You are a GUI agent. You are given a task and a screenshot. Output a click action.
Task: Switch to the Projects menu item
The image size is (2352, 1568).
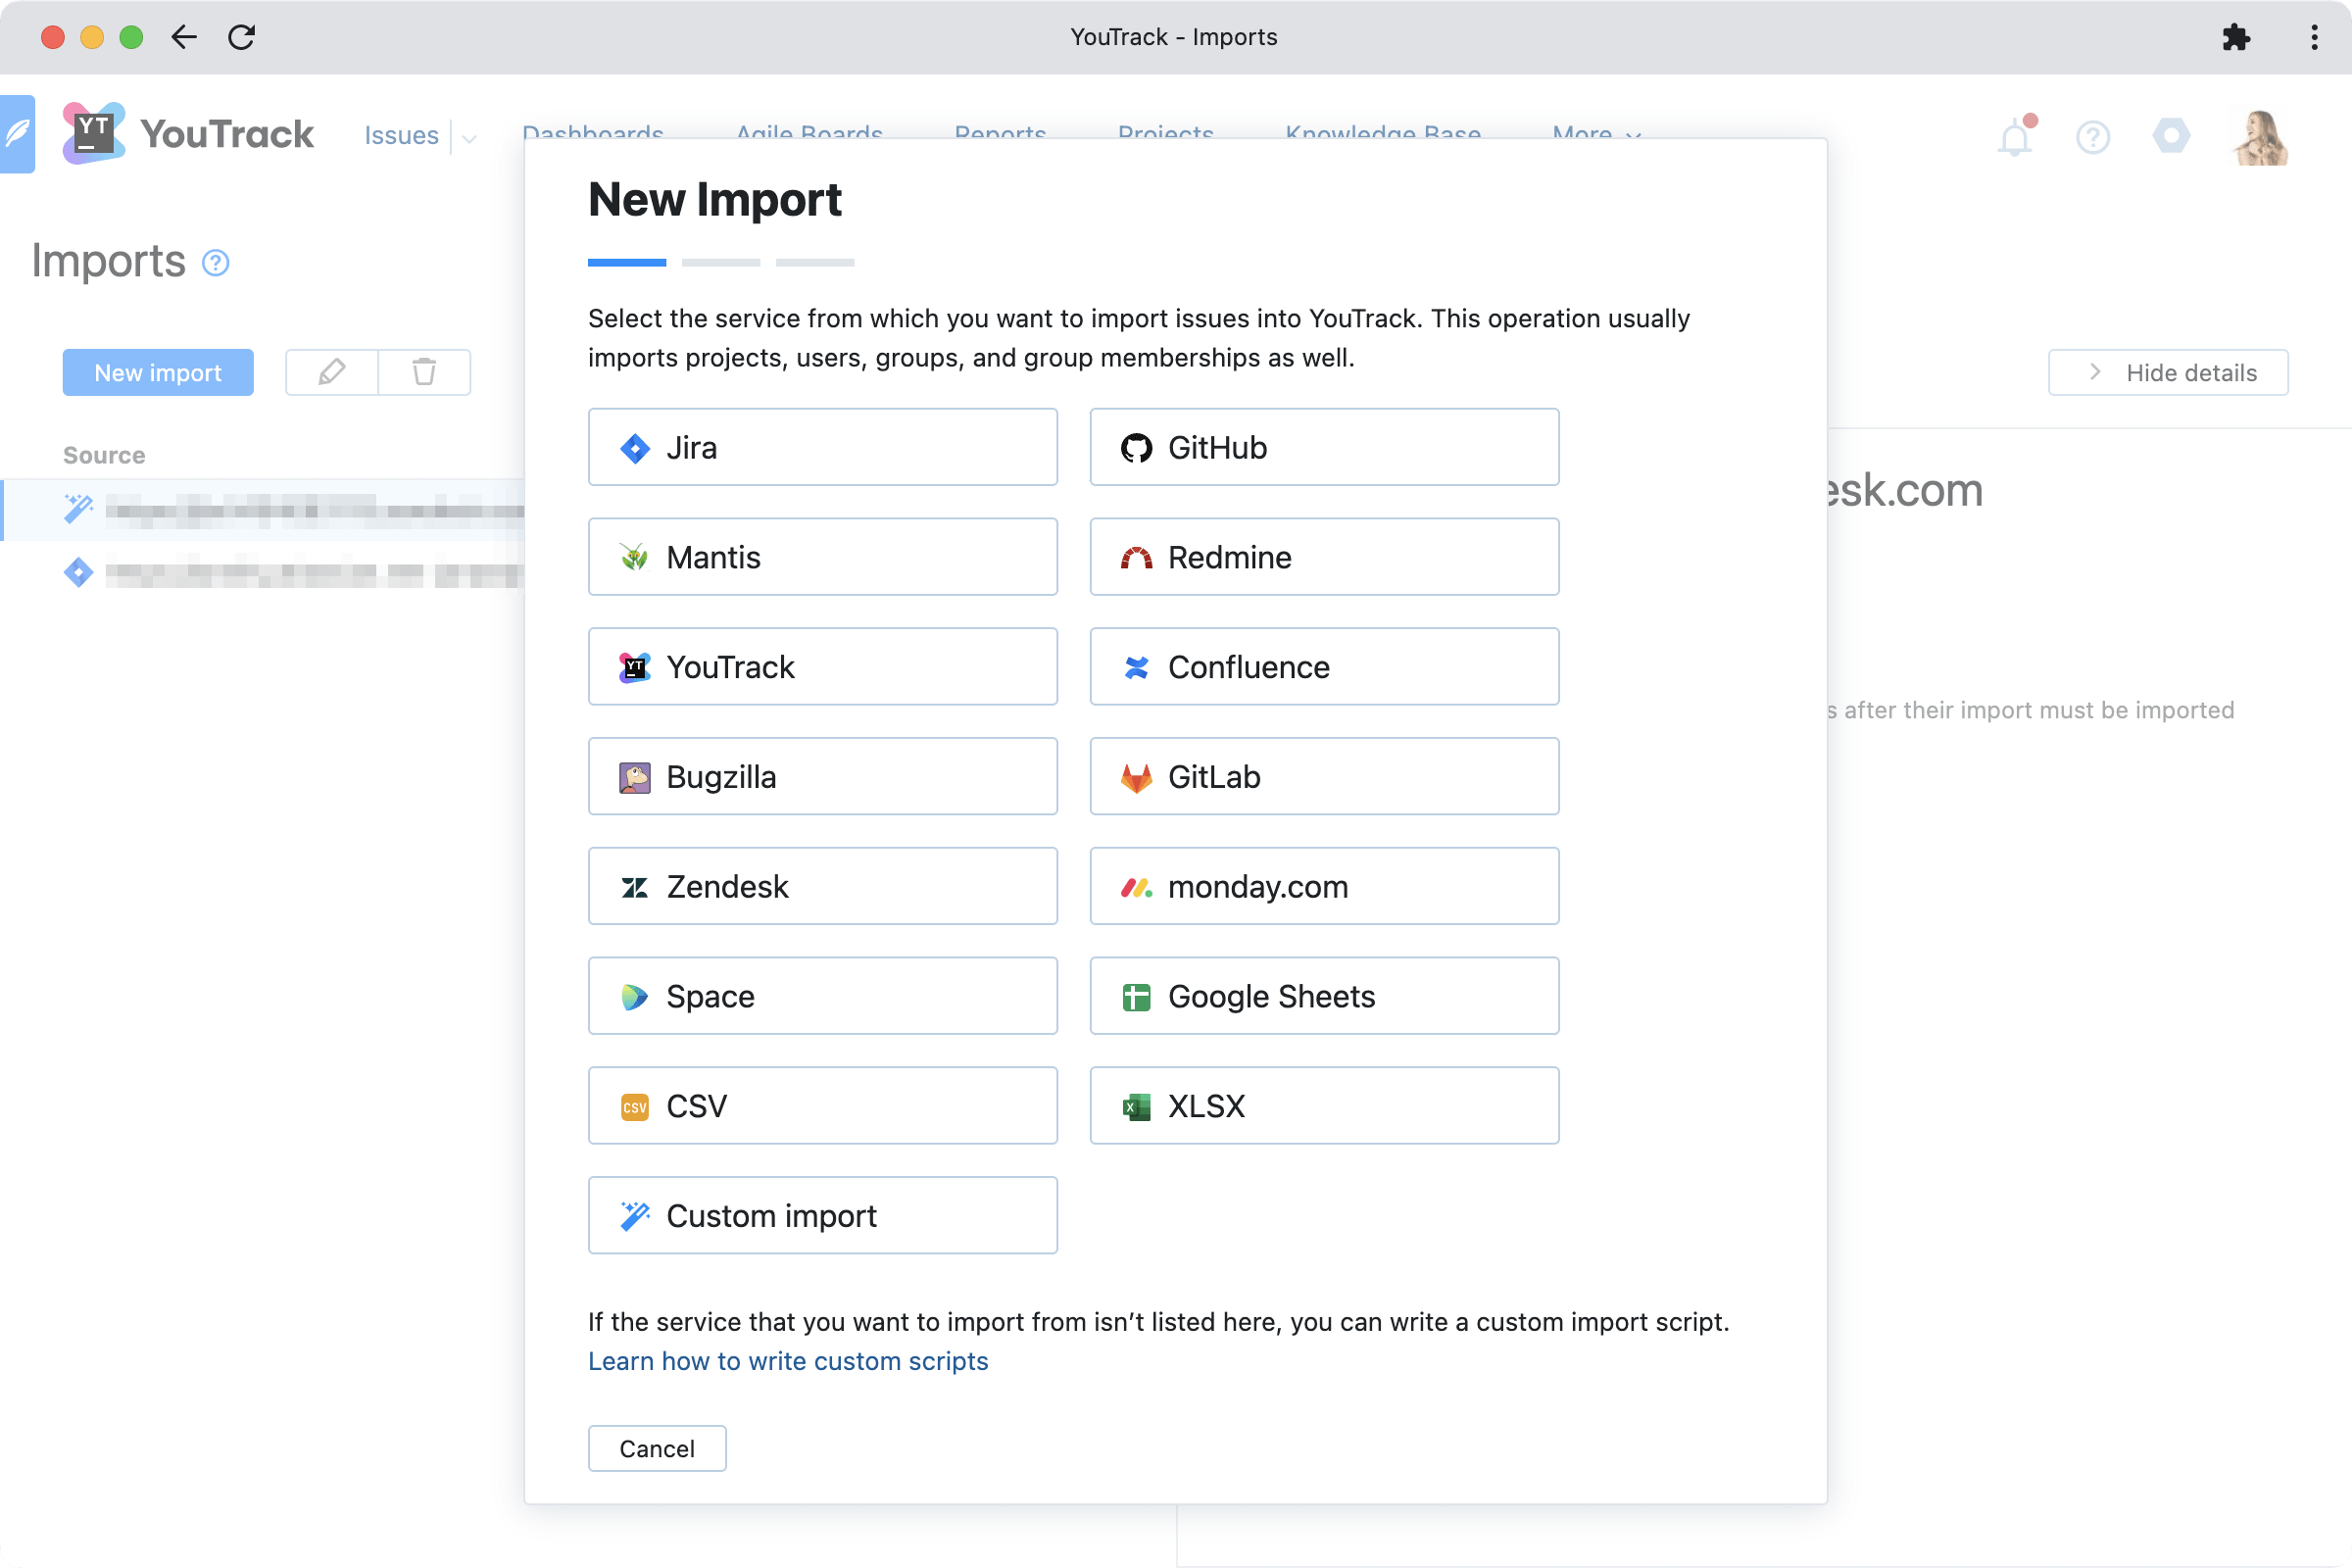click(x=1166, y=134)
